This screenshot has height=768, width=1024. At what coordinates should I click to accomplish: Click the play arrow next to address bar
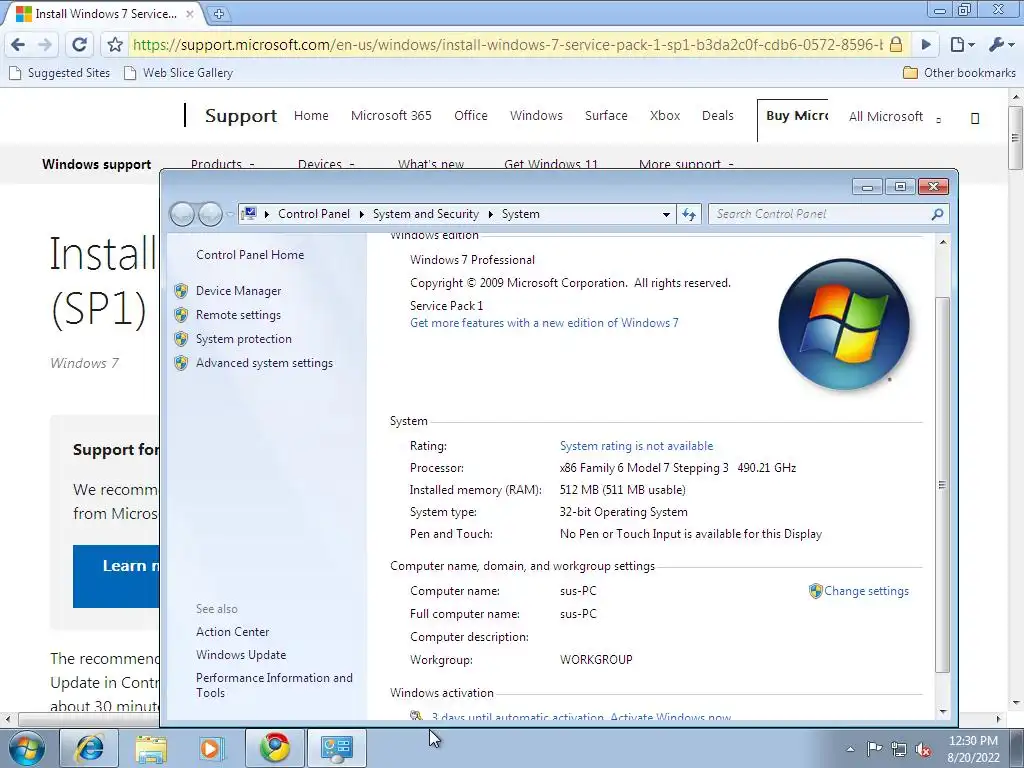pyautogui.click(x=925, y=44)
